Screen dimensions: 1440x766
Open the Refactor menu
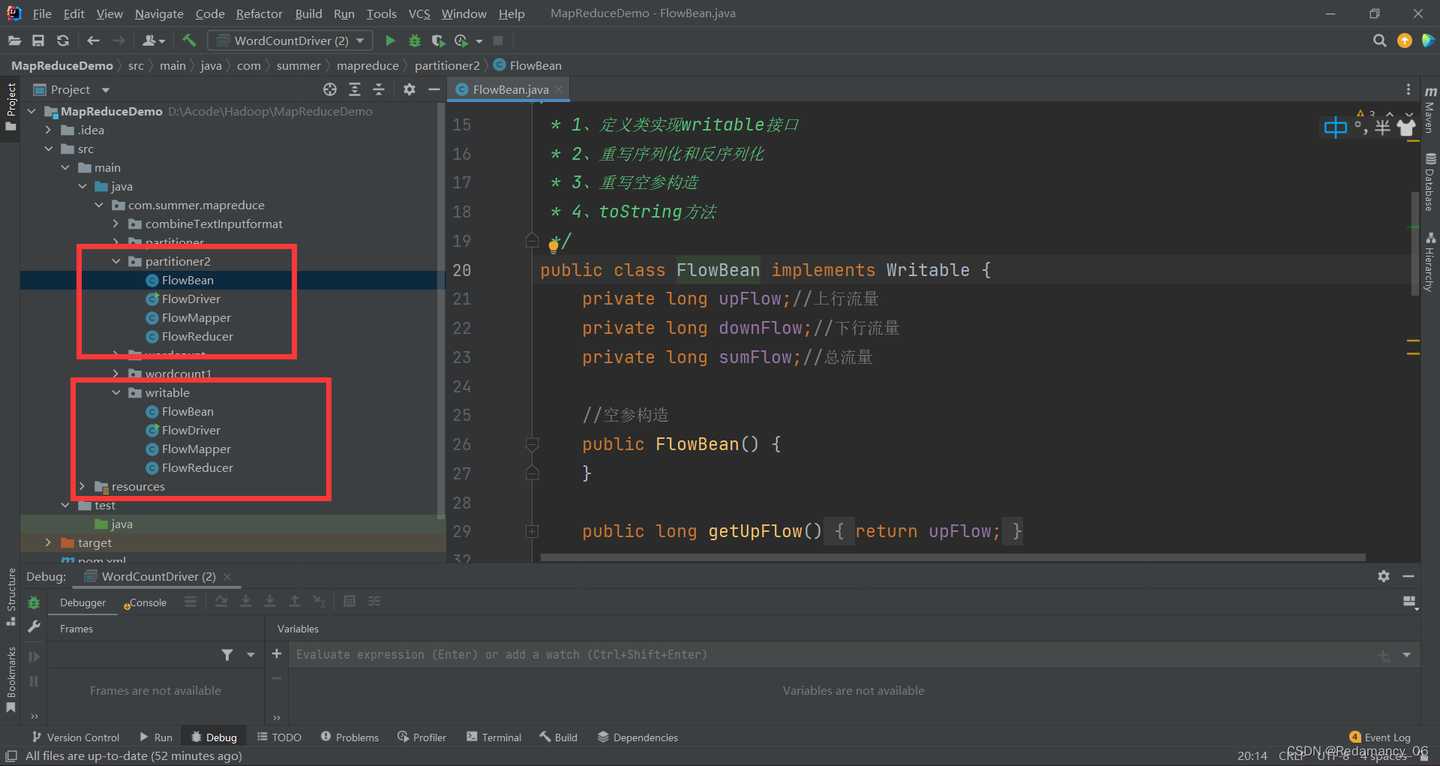click(x=259, y=14)
